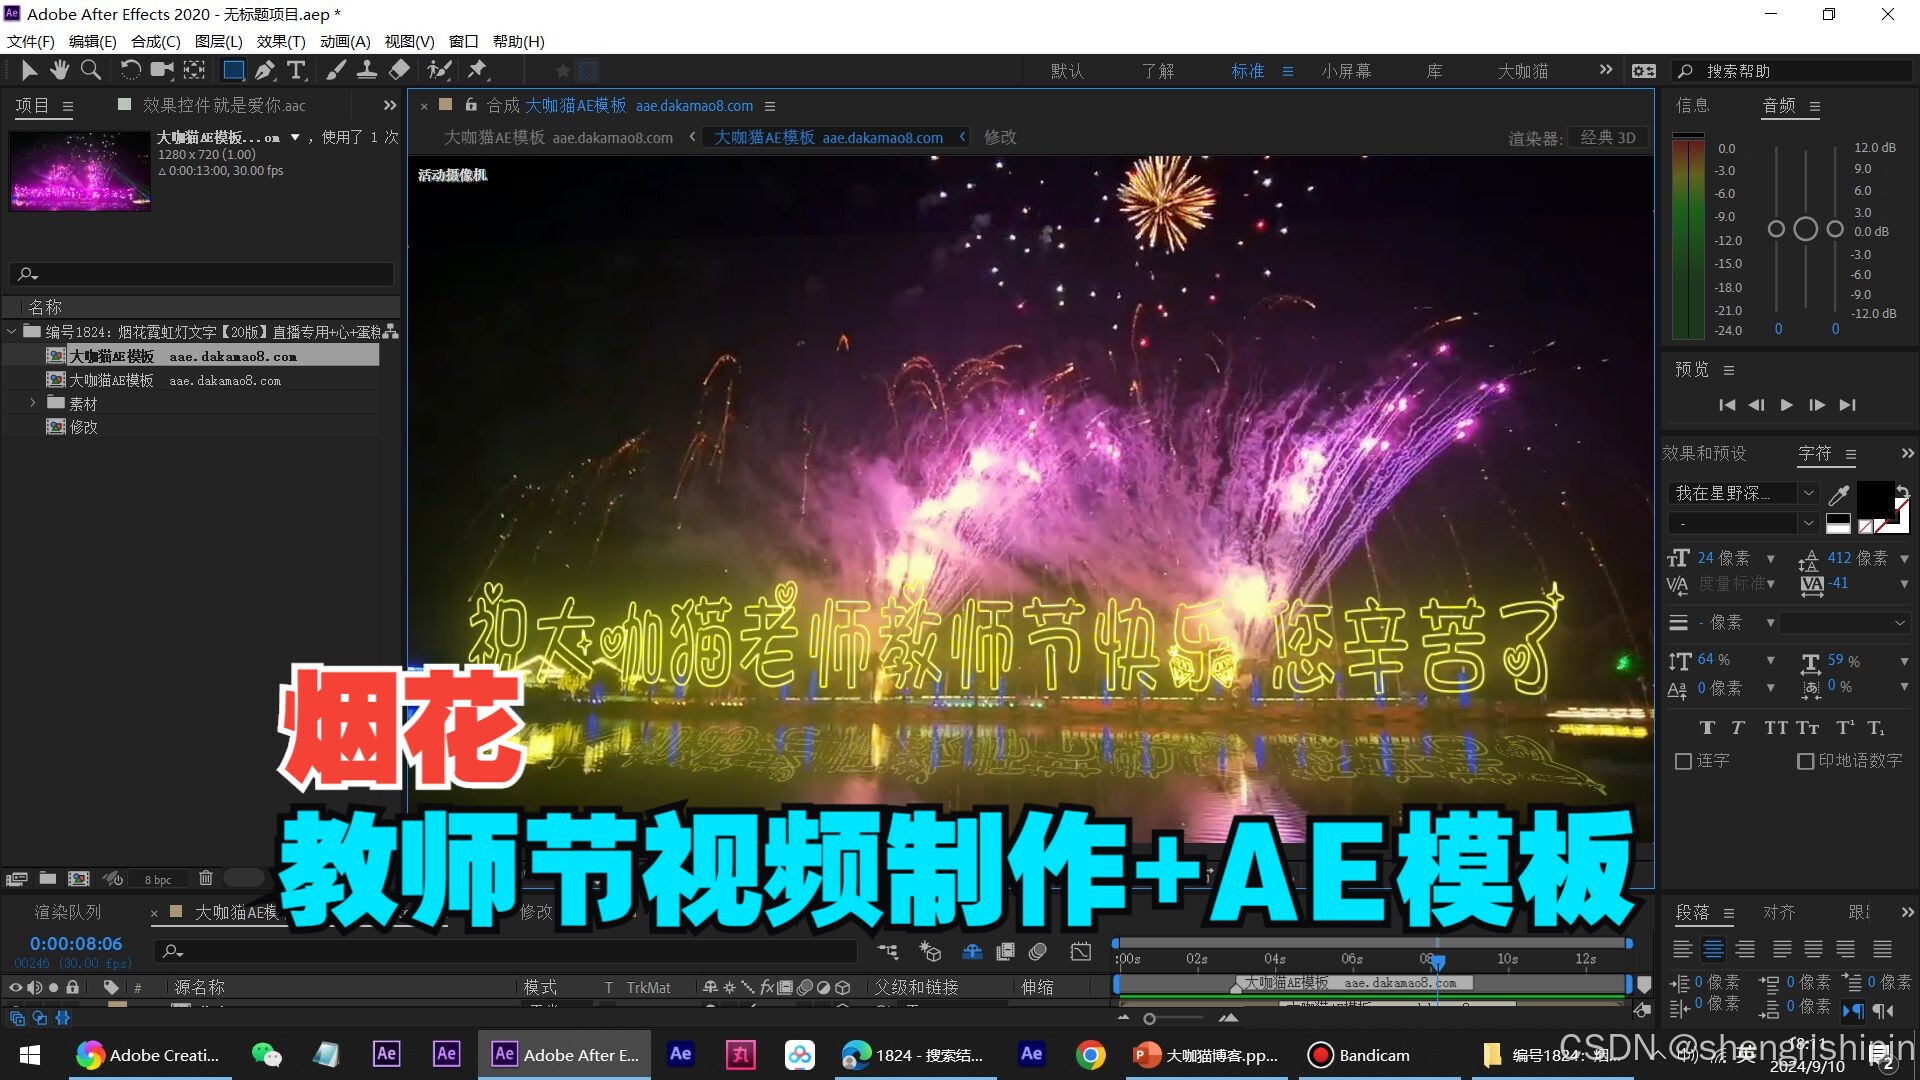Swap fill and stroke colors arrow
This screenshot has height=1080, width=1920.
pyautogui.click(x=1902, y=491)
